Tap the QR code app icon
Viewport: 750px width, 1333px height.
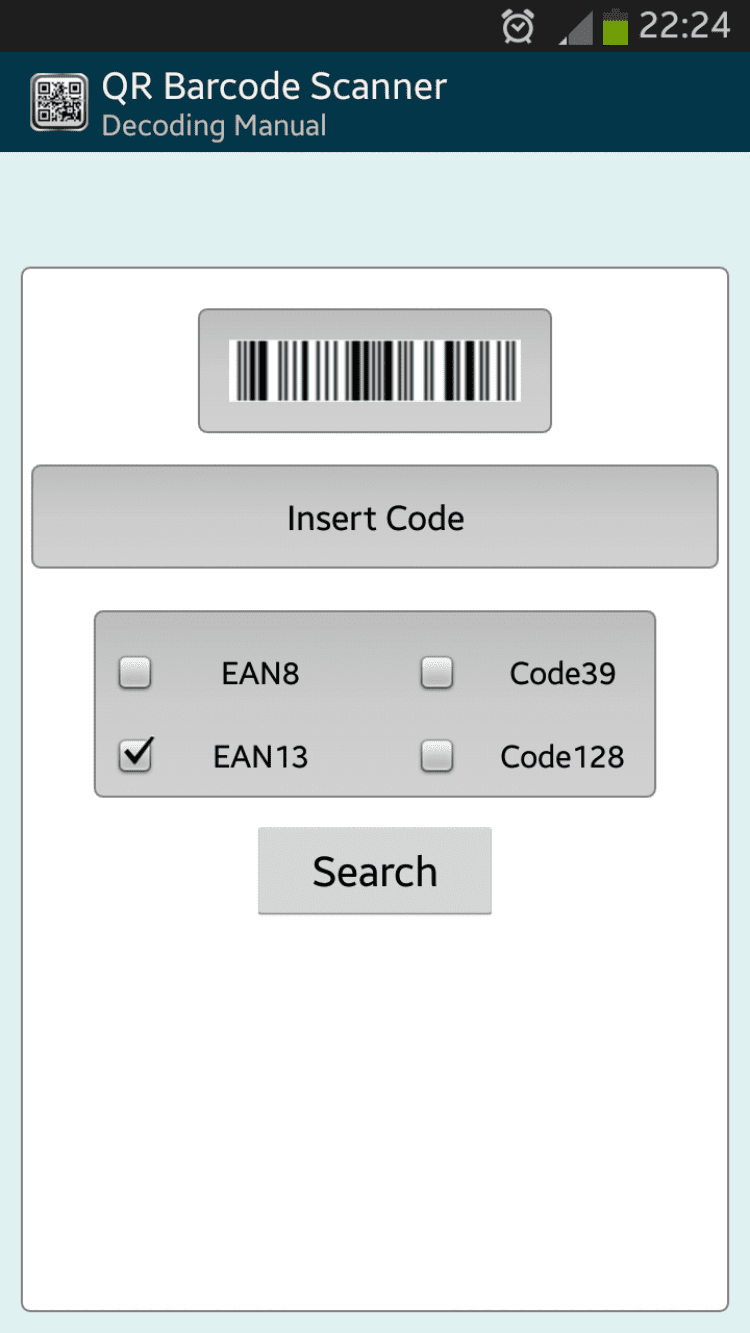click(58, 103)
